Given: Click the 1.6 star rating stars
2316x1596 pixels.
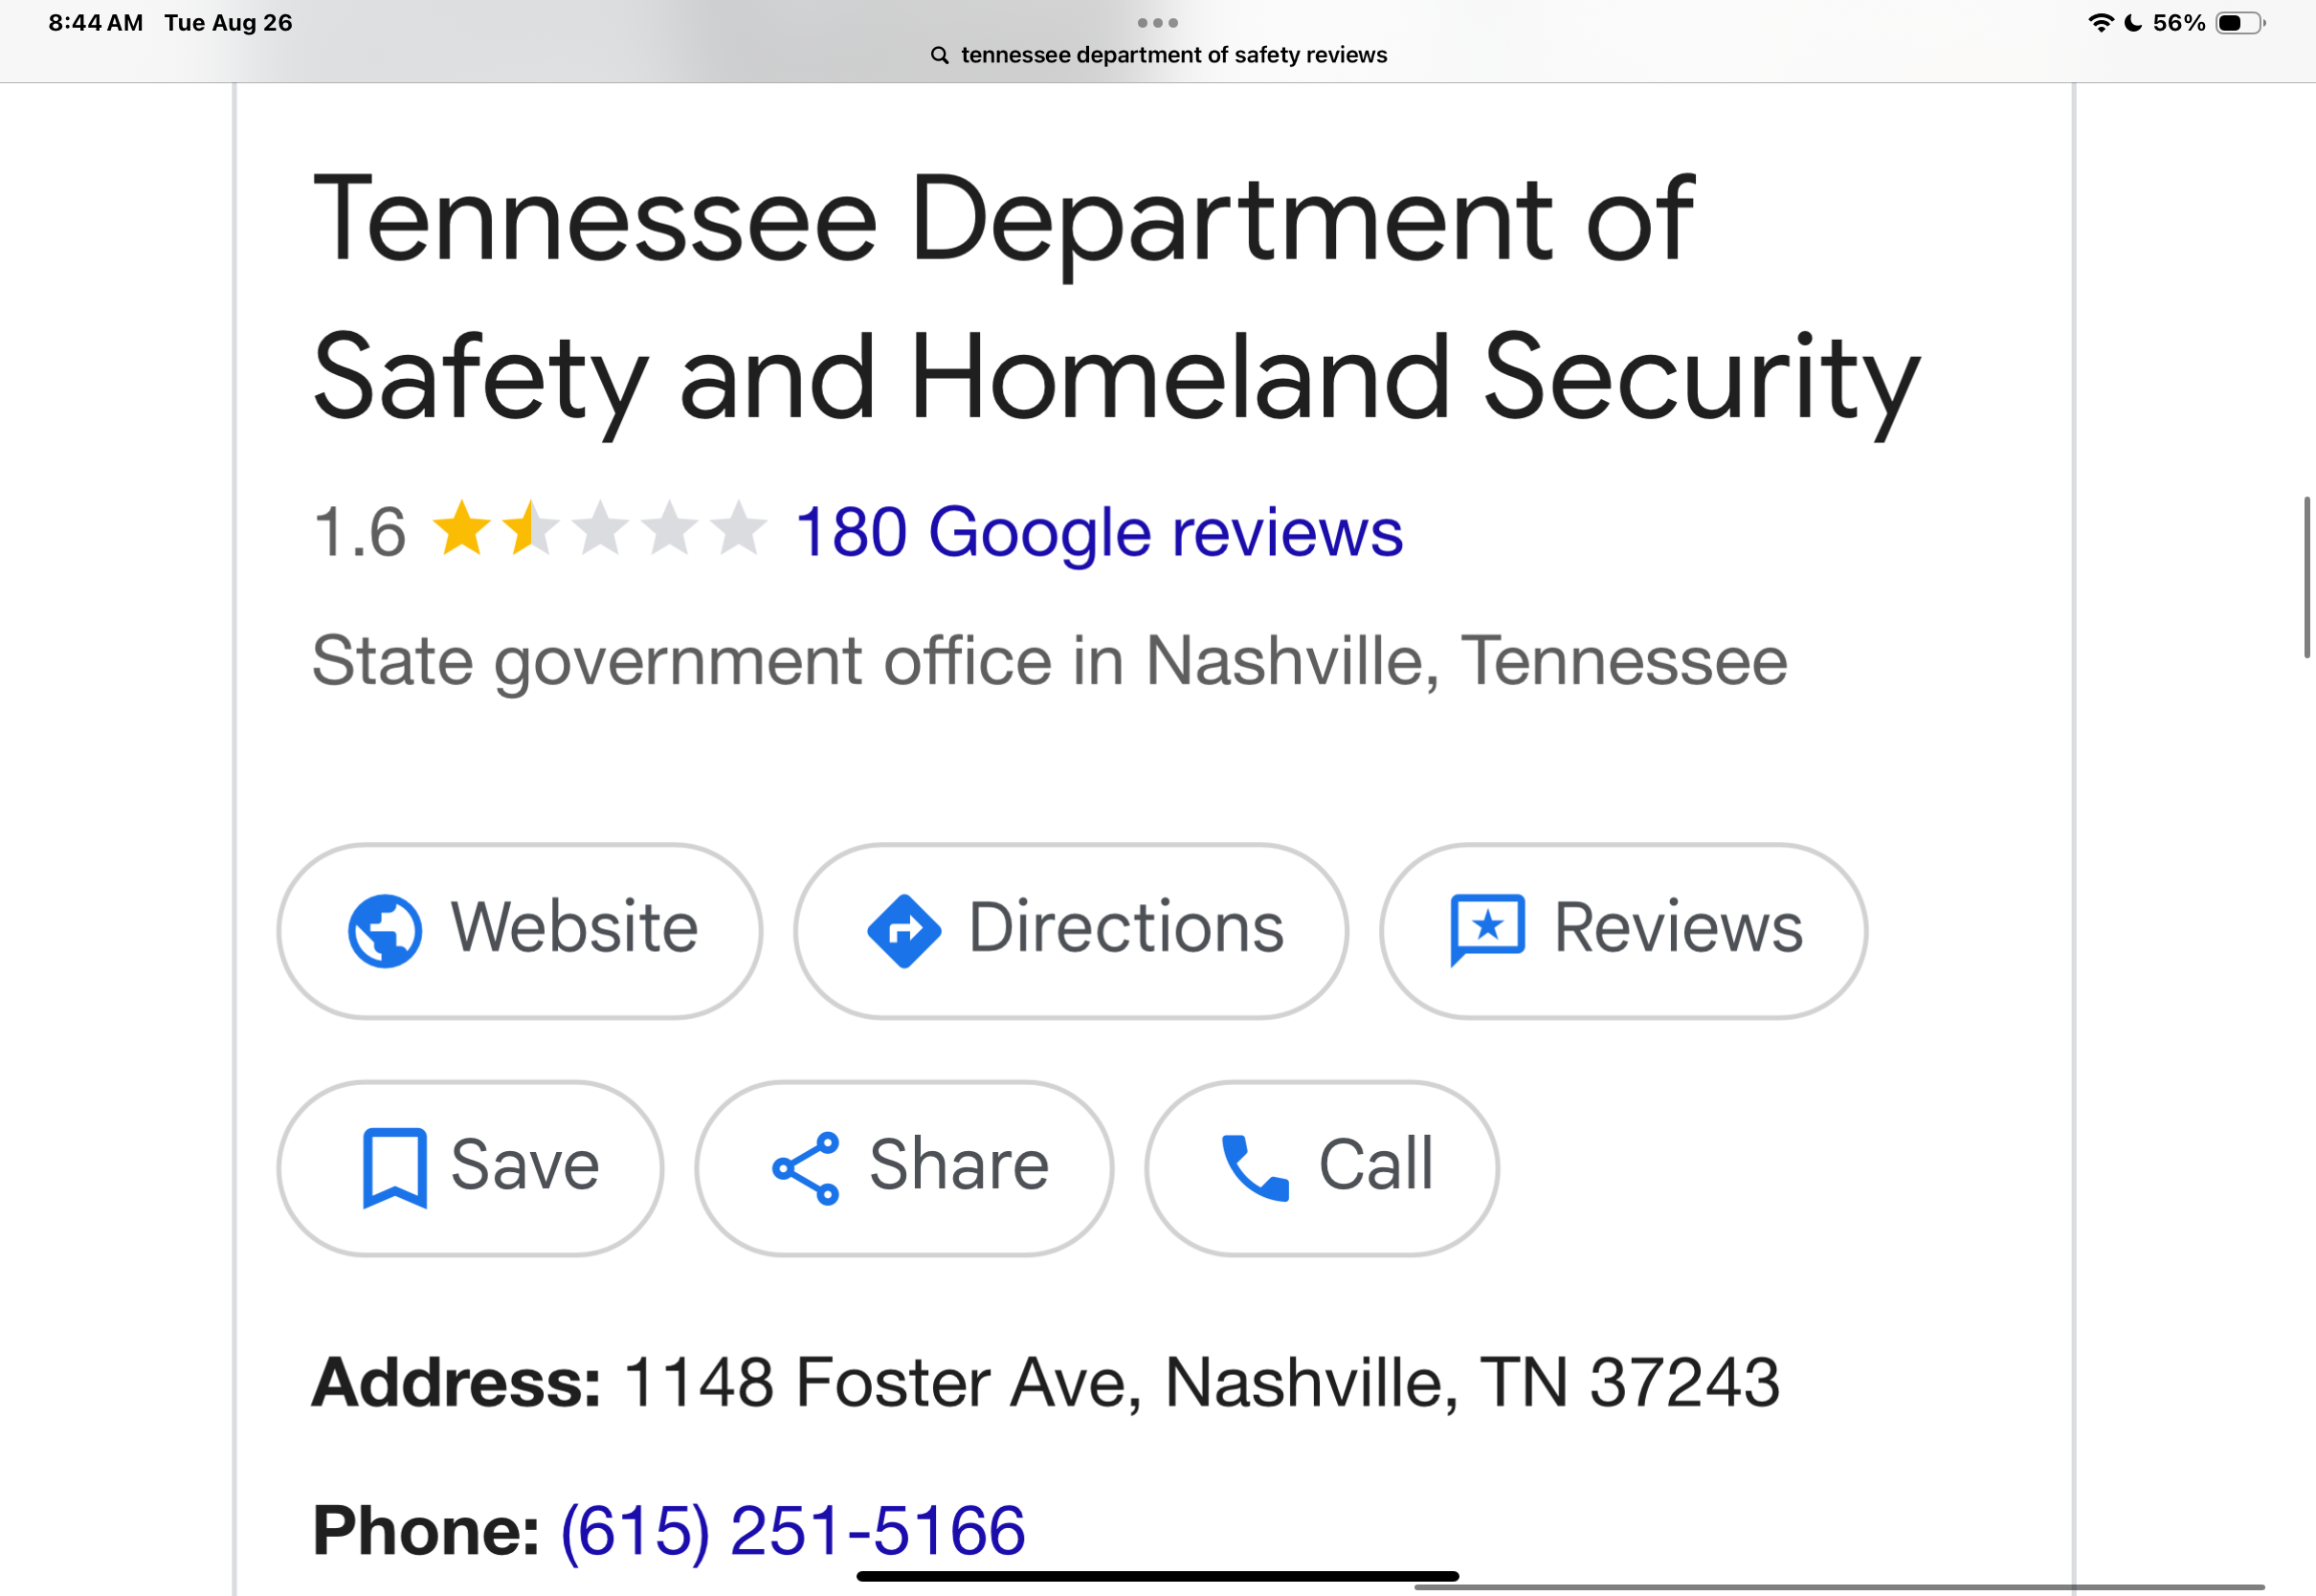Looking at the screenshot, I should tap(599, 529).
